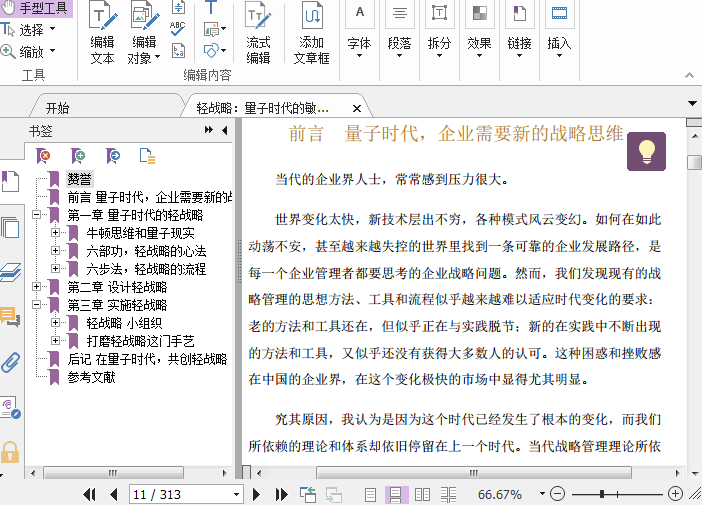The height and width of the screenshot is (505, 702).
Task: Click Add Article Box (添加文章框) icon
Action: pyautogui.click(x=312, y=33)
